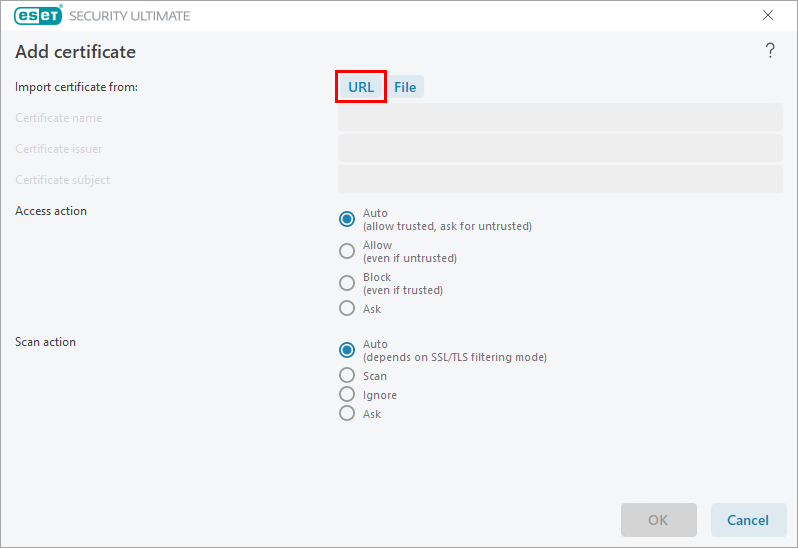Click the SECURITY ULTIMATE title text
This screenshot has width=798, height=548.
pos(129,16)
